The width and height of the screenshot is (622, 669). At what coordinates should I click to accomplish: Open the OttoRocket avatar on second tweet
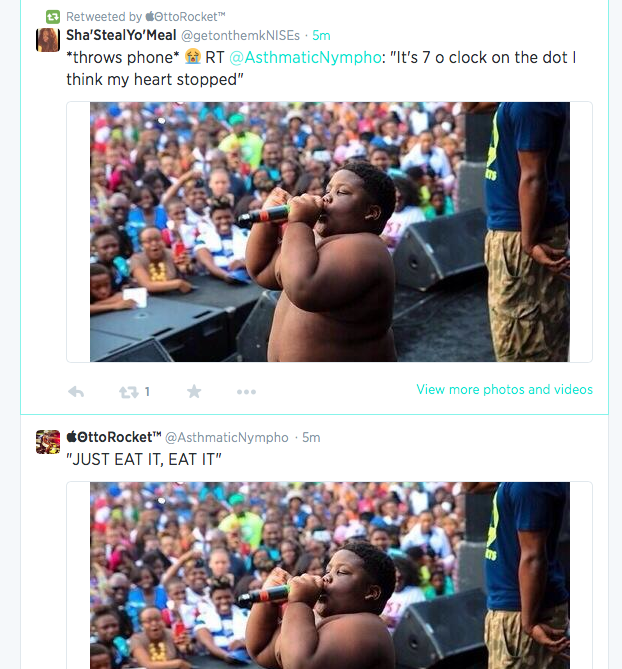pos(48,441)
